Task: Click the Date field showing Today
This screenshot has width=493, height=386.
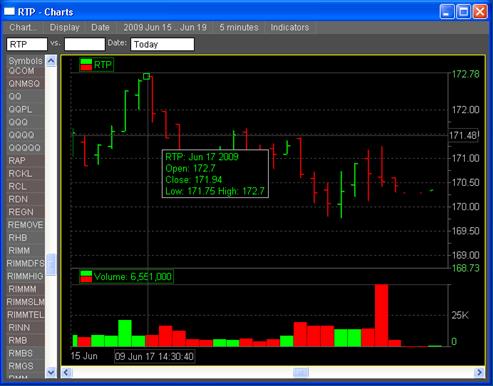Action: click(162, 44)
